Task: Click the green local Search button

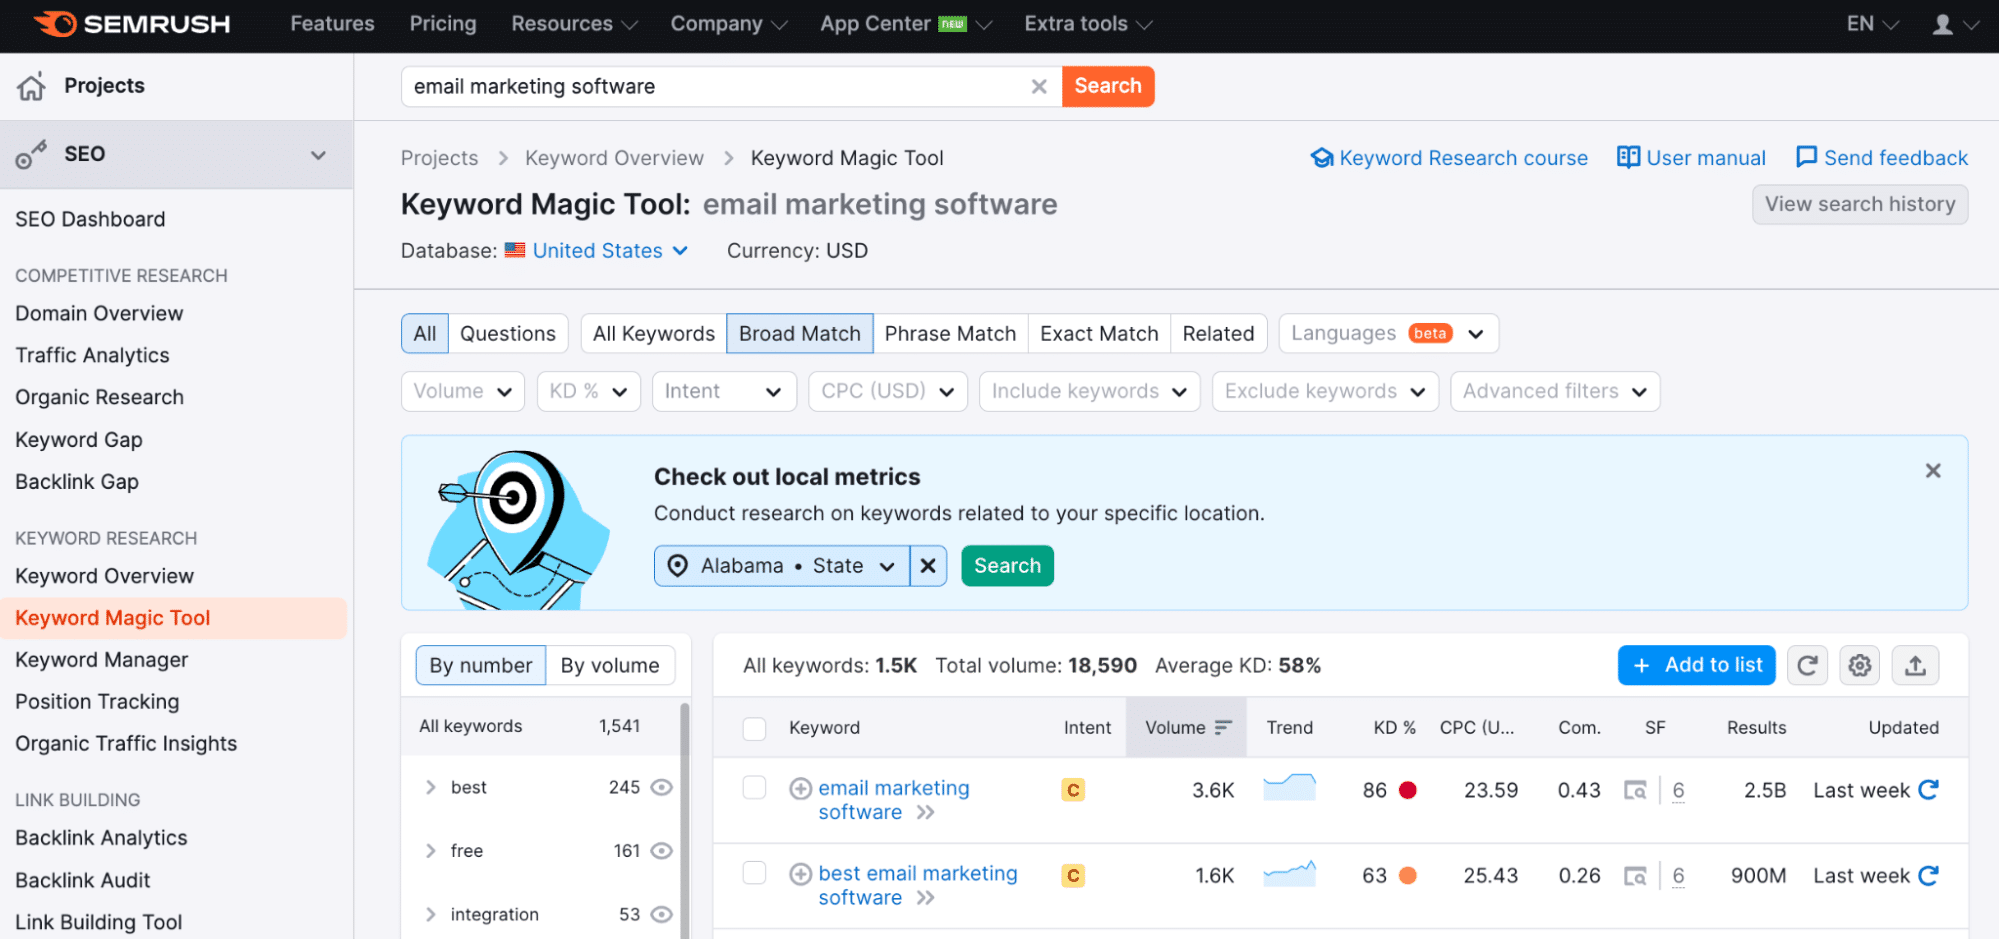Action: (1007, 566)
